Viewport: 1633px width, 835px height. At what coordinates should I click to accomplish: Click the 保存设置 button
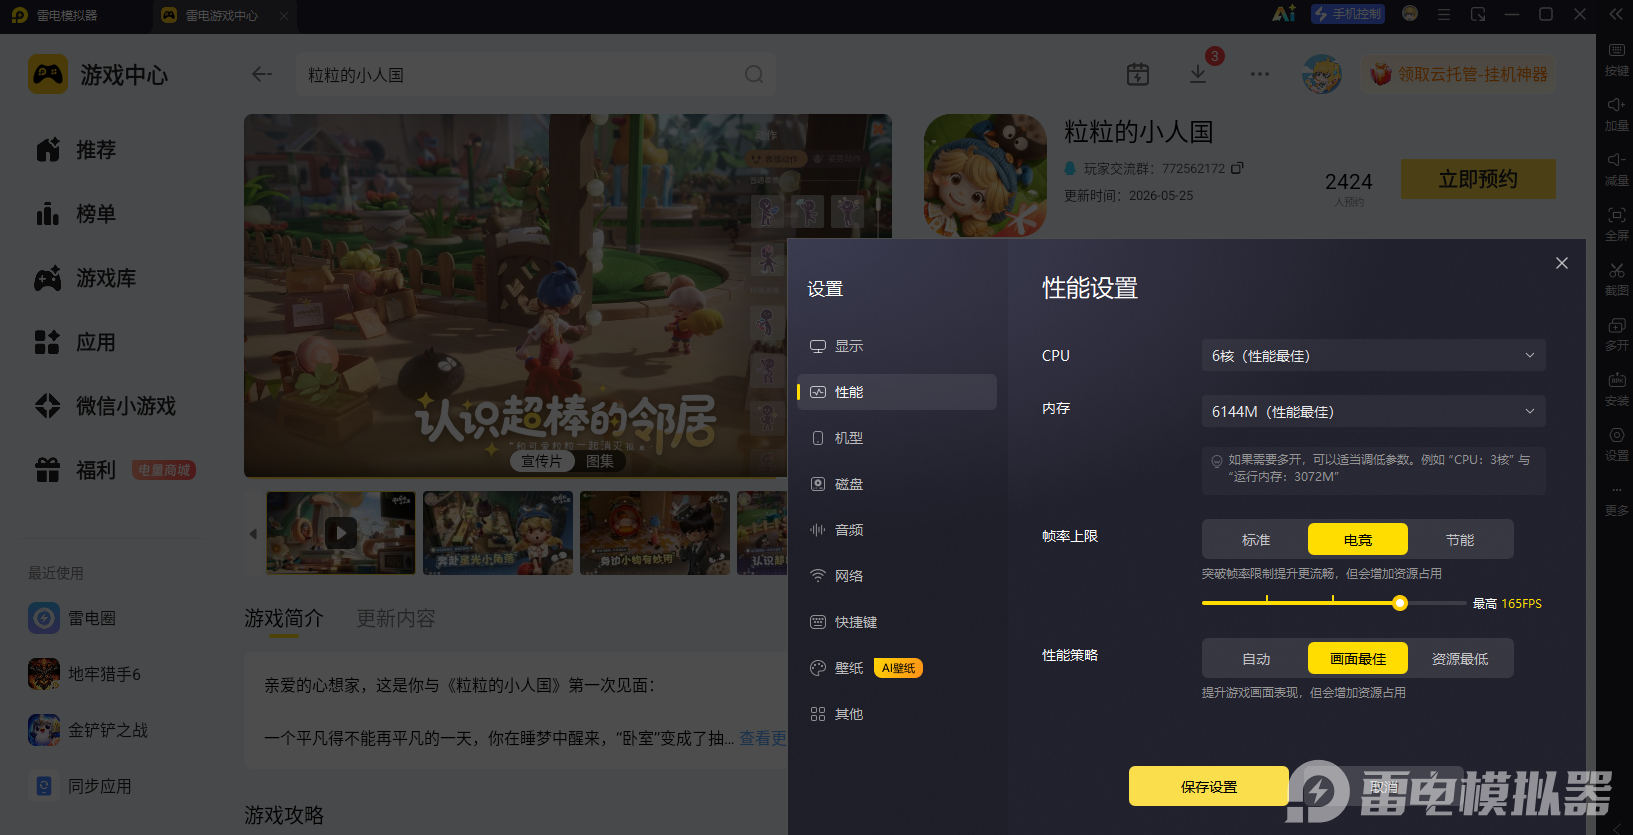[x=1209, y=786]
